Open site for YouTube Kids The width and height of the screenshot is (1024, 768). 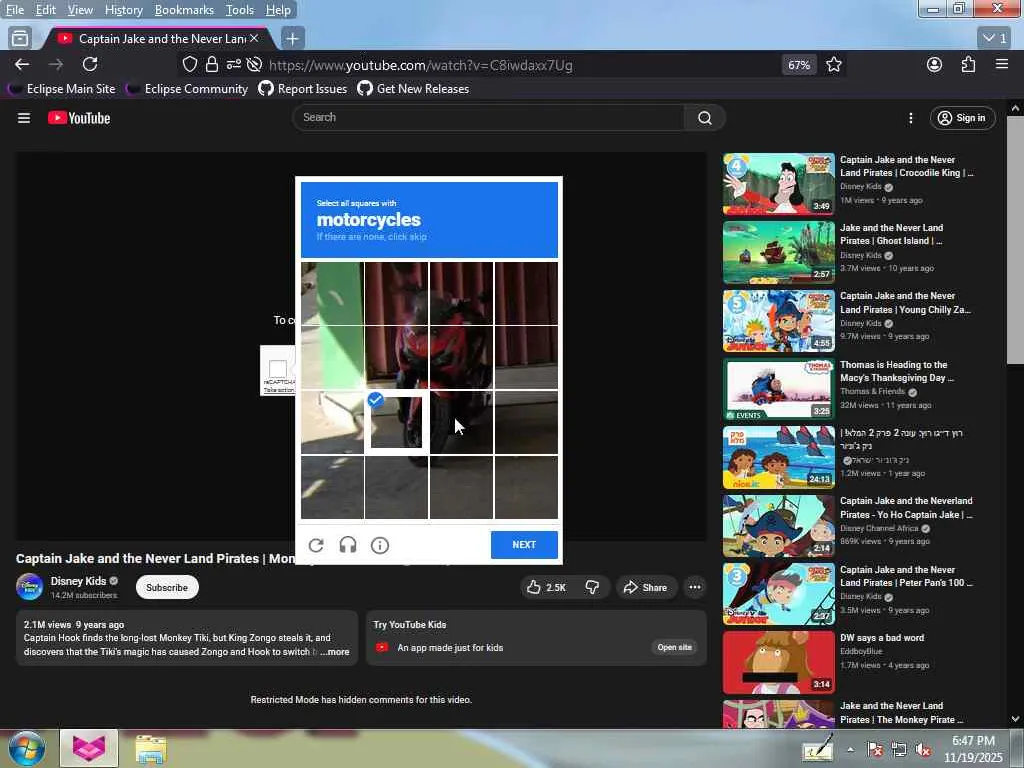pyautogui.click(x=675, y=647)
